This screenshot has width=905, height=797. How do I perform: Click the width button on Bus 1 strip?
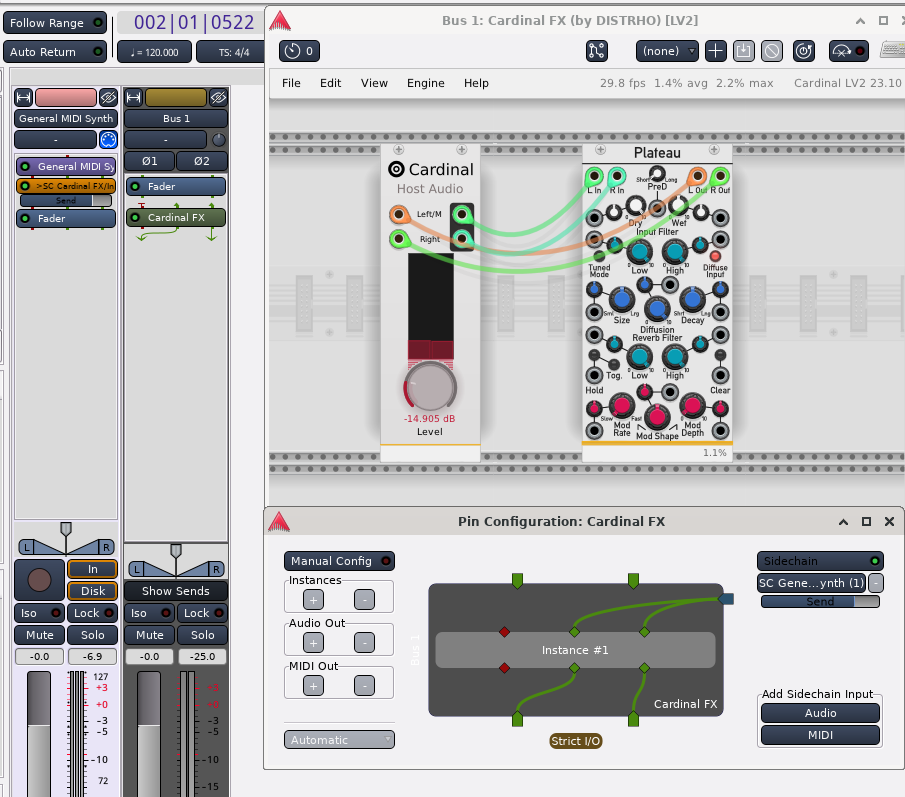coord(134,97)
